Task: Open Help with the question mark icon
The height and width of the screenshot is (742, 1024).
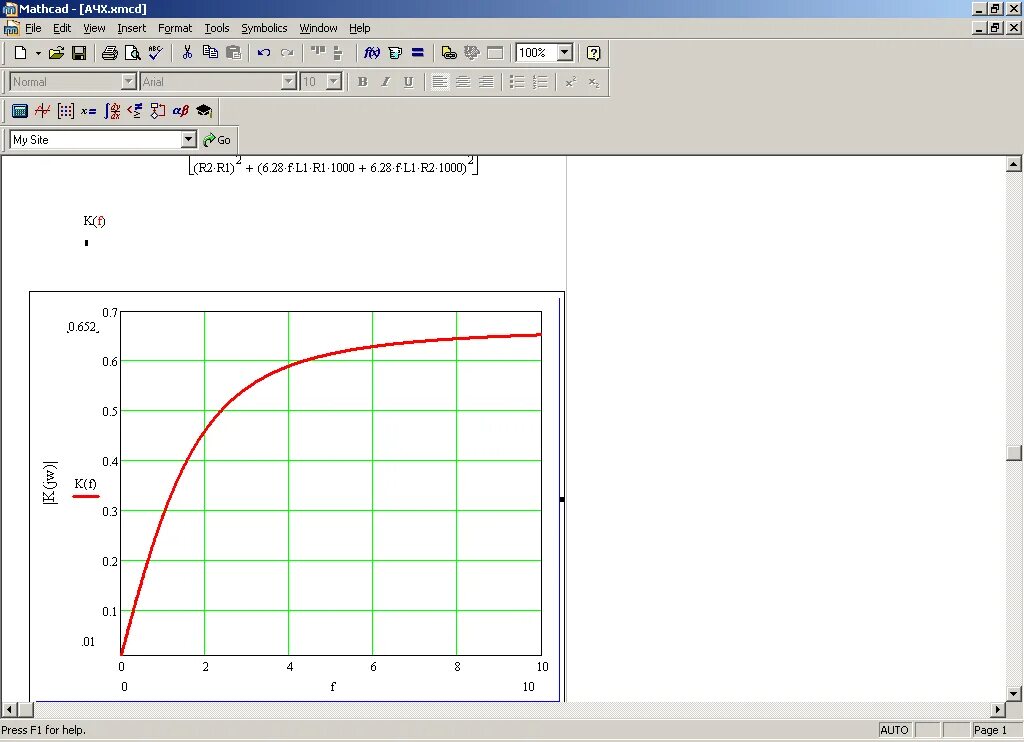Action: (x=594, y=53)
